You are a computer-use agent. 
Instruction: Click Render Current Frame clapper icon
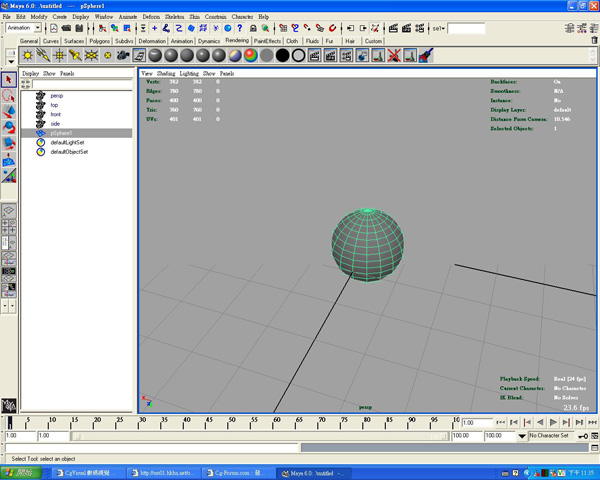[393, 28]
